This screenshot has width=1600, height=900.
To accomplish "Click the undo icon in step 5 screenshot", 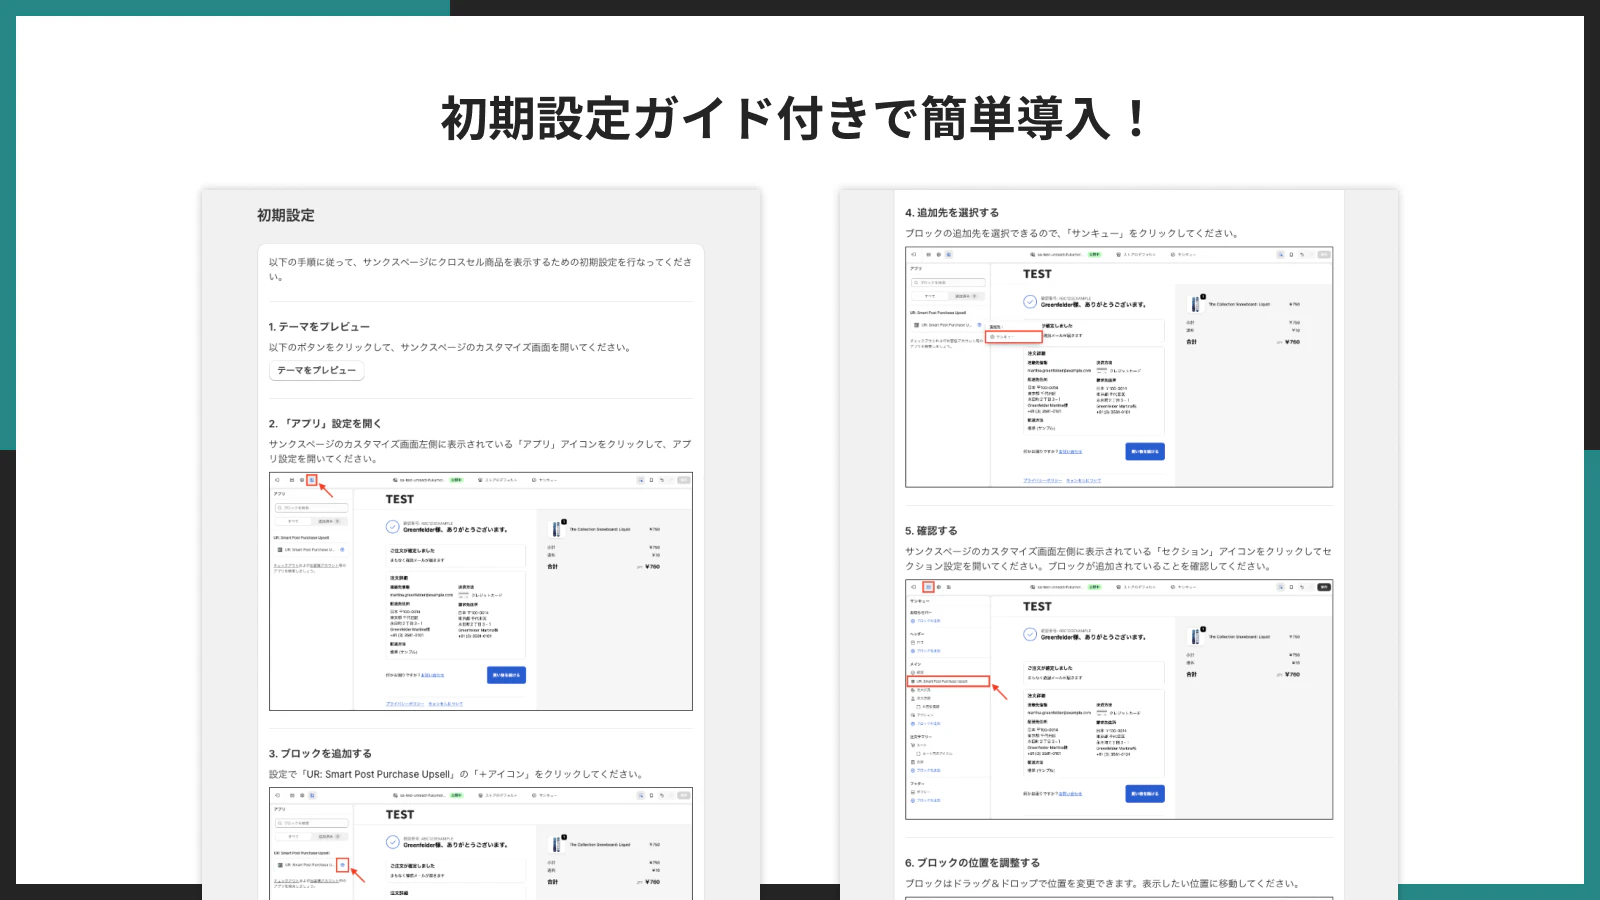I will pos(1302,587).
